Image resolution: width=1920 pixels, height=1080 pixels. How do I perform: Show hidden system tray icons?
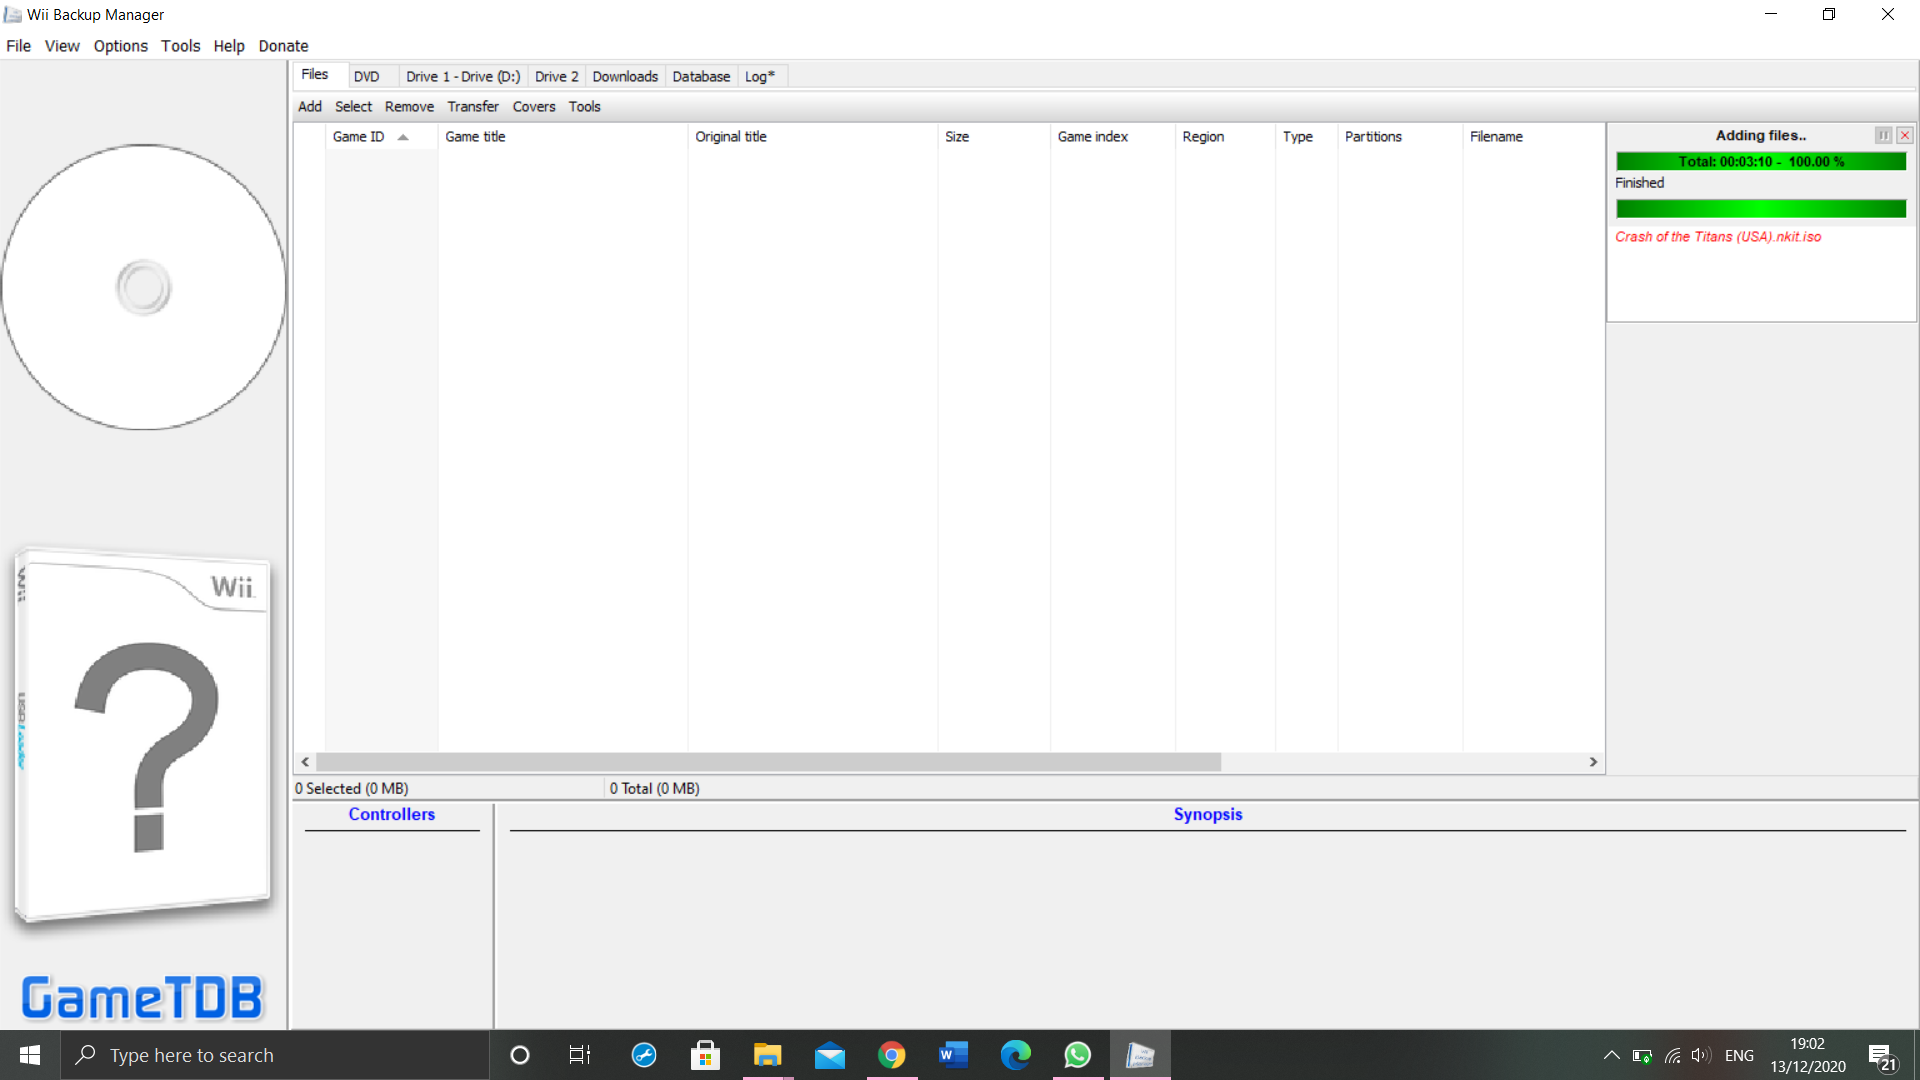point(1611,1055)
